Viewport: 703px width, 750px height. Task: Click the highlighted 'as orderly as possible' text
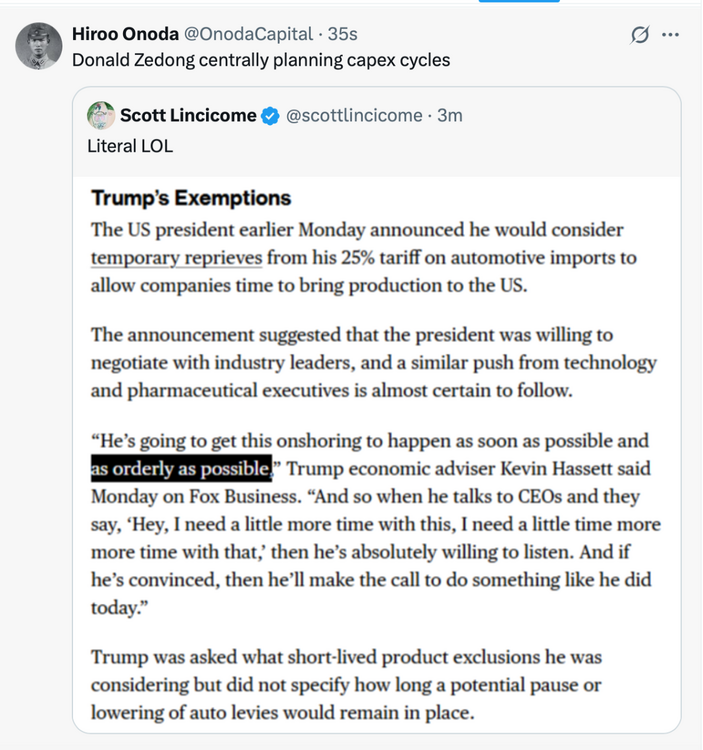[x=181, y=468]
